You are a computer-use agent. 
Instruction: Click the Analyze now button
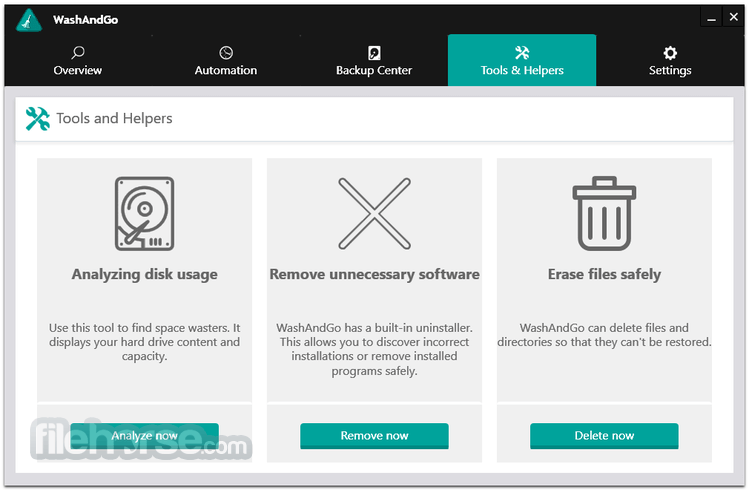click(144, 436)
